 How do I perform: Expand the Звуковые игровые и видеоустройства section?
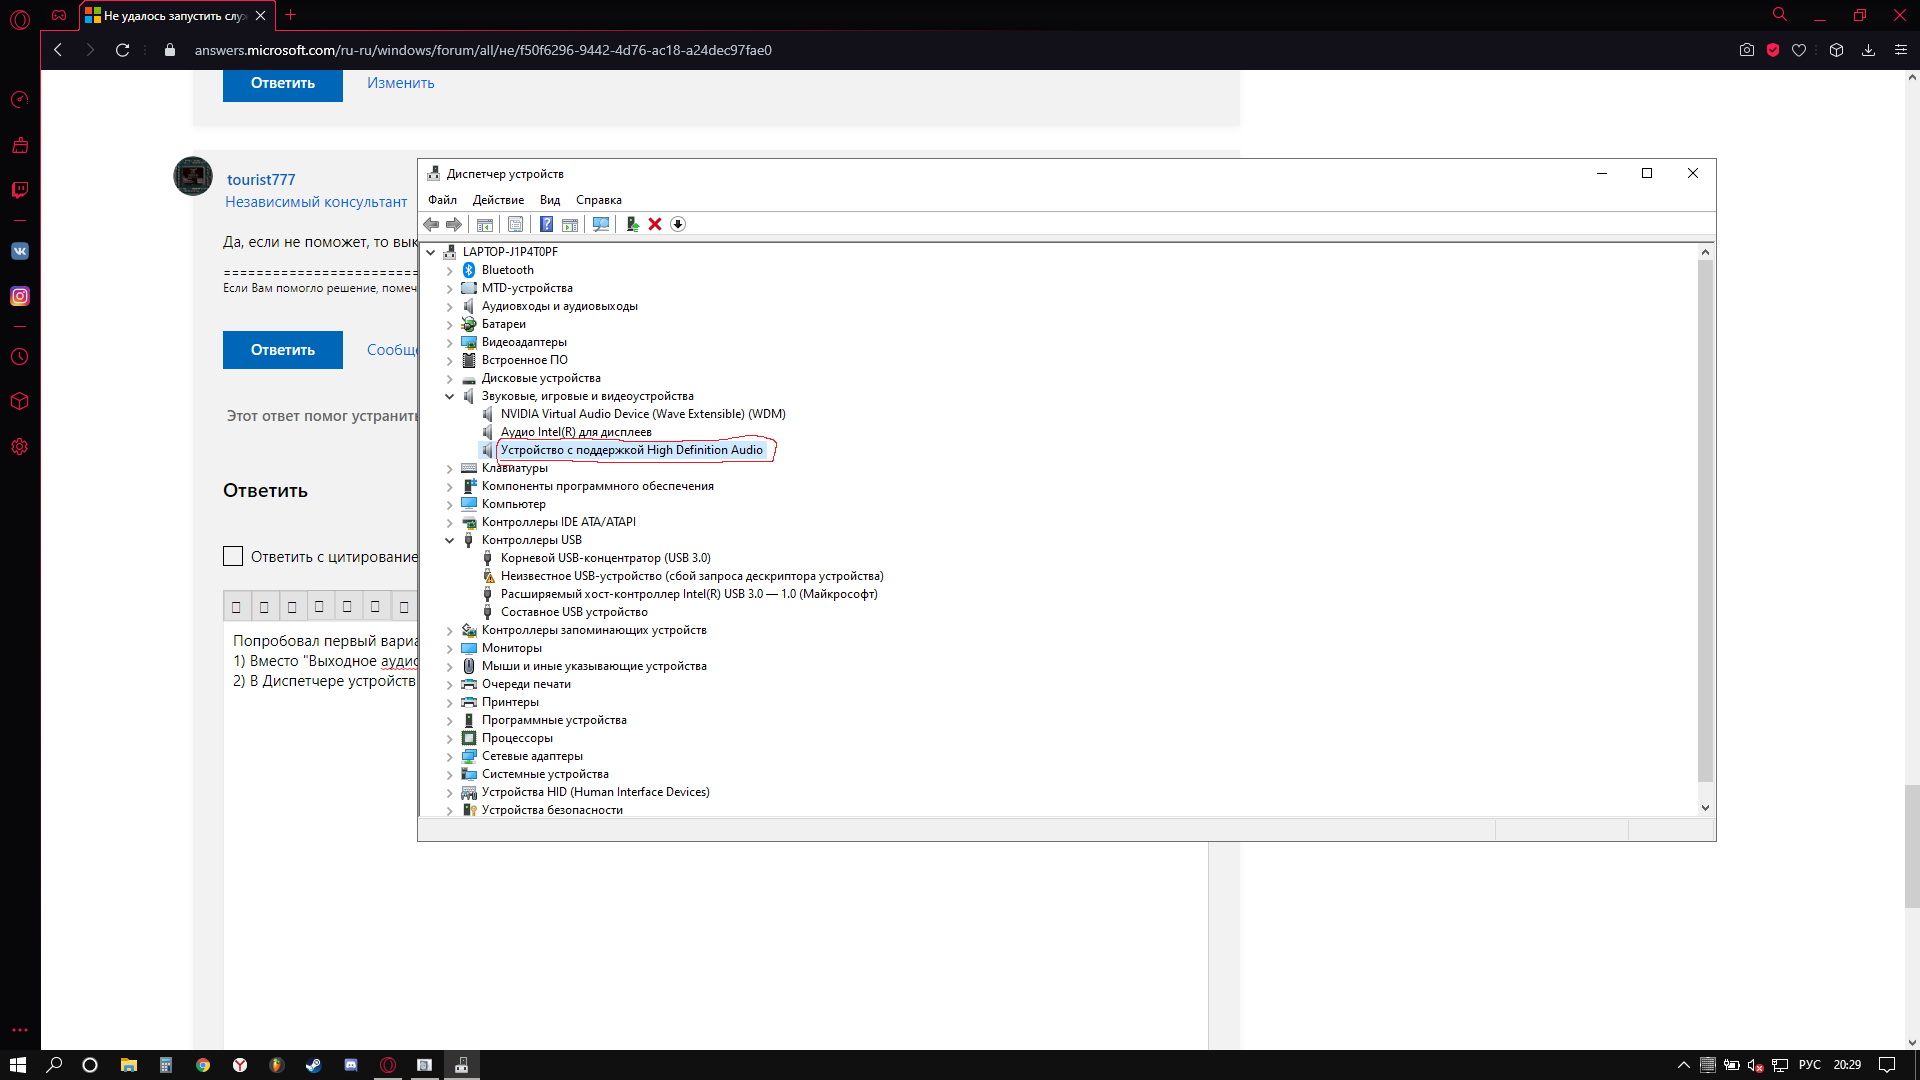coord(448,396)
